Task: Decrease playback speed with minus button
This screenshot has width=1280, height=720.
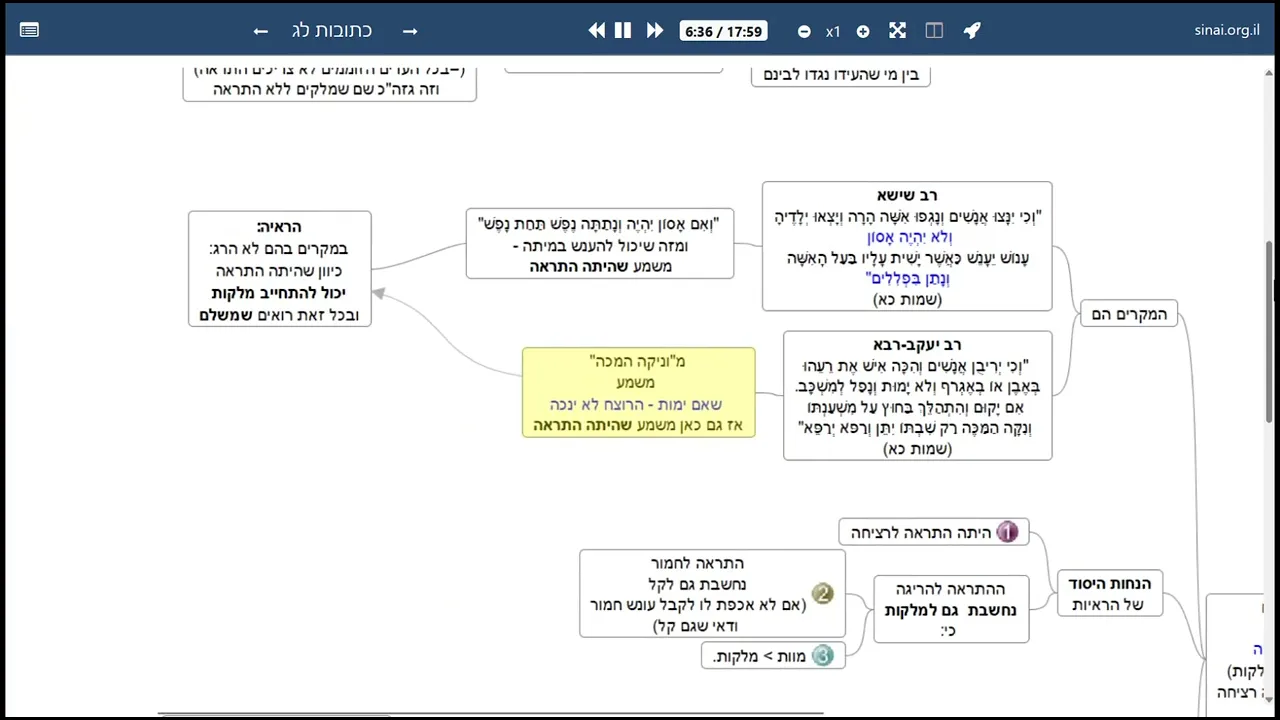Action: [x=804, y=32]
